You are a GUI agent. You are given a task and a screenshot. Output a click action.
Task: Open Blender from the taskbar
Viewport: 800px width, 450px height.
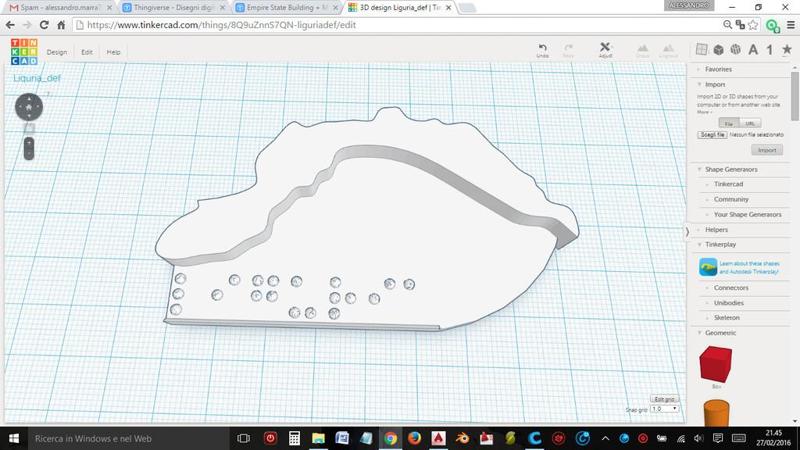[x=462, y=438]
